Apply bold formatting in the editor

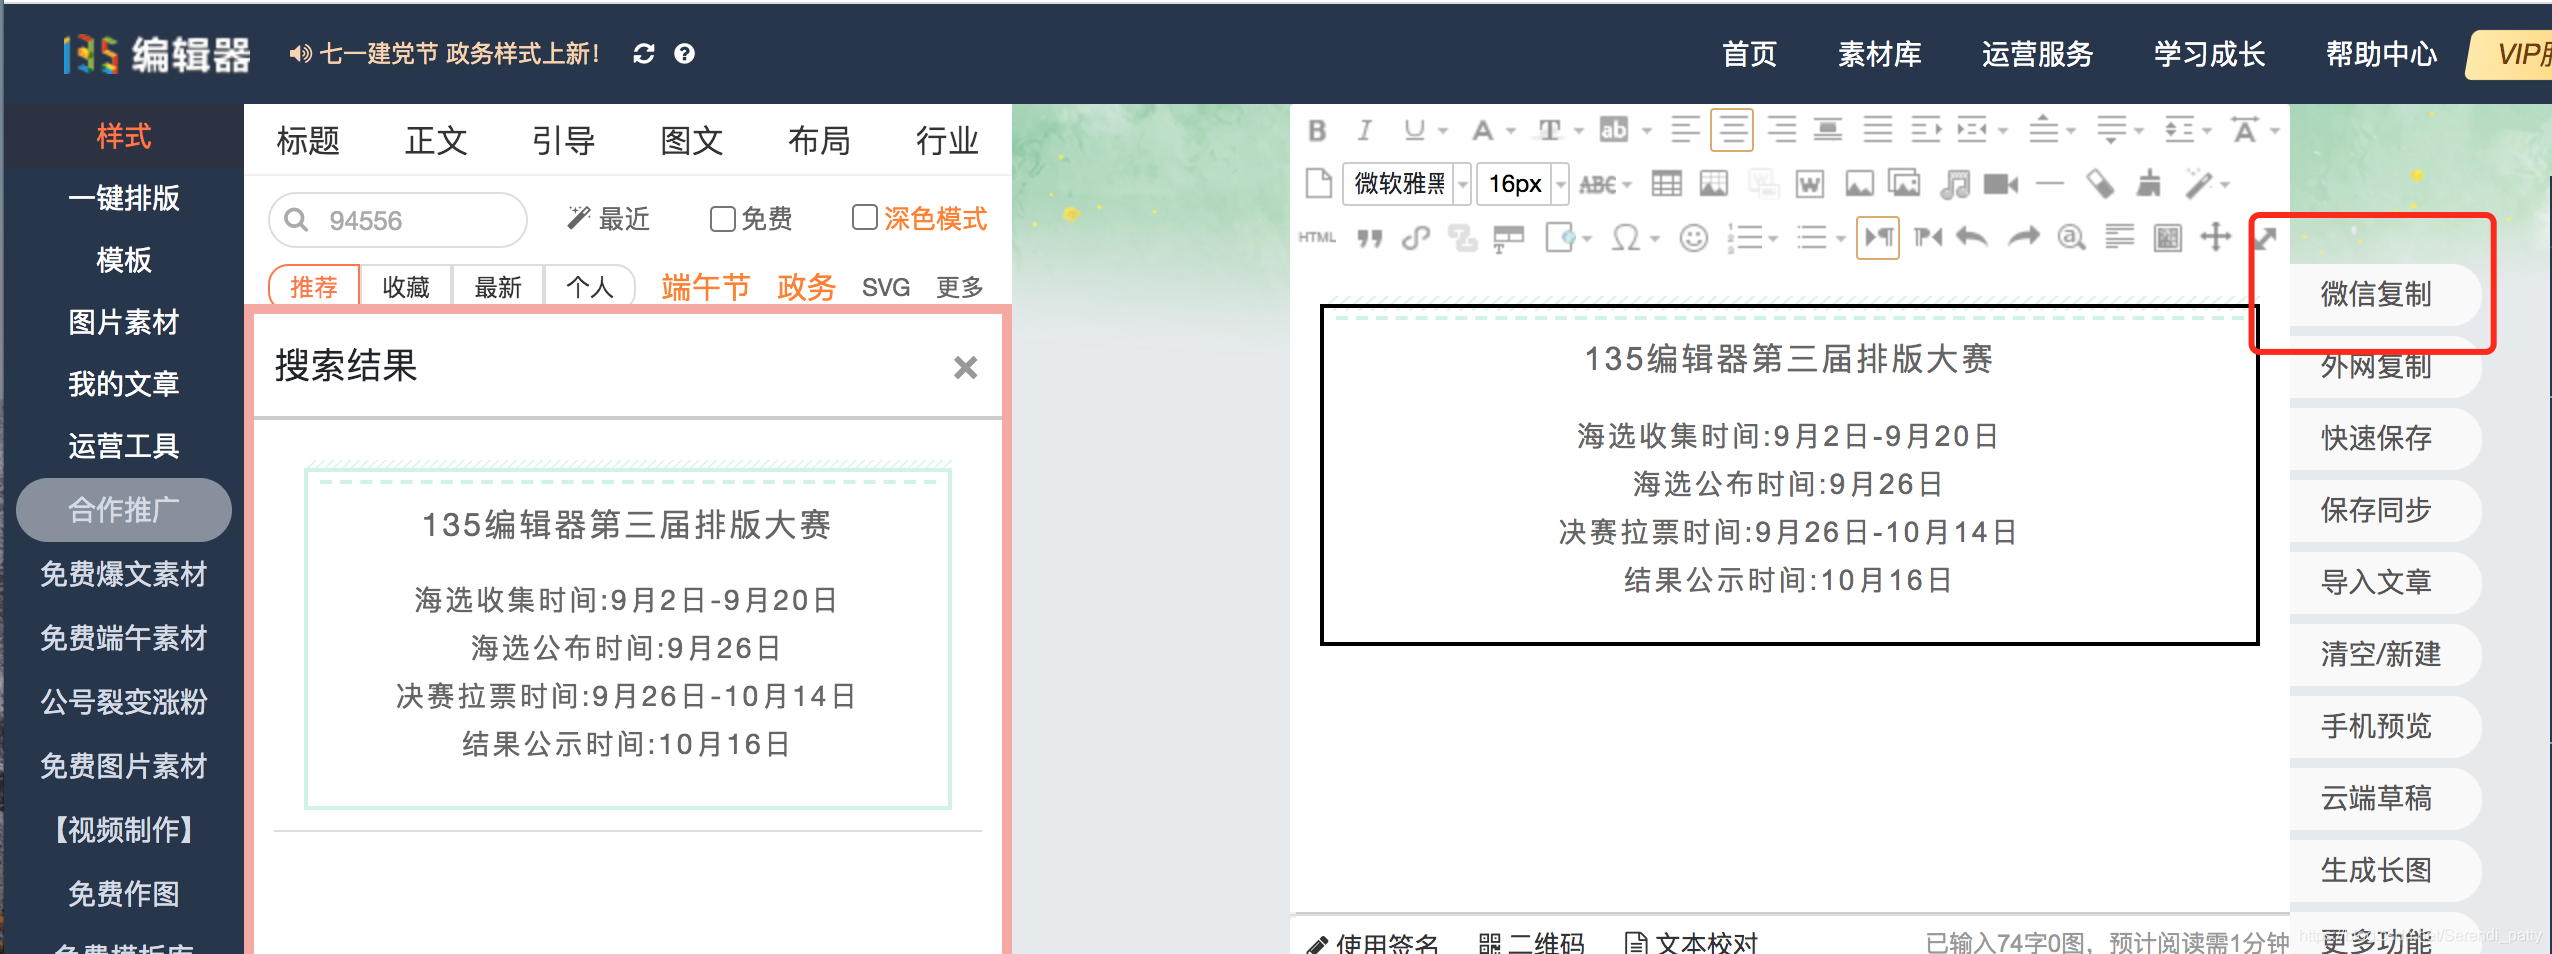click(1317, 130)
